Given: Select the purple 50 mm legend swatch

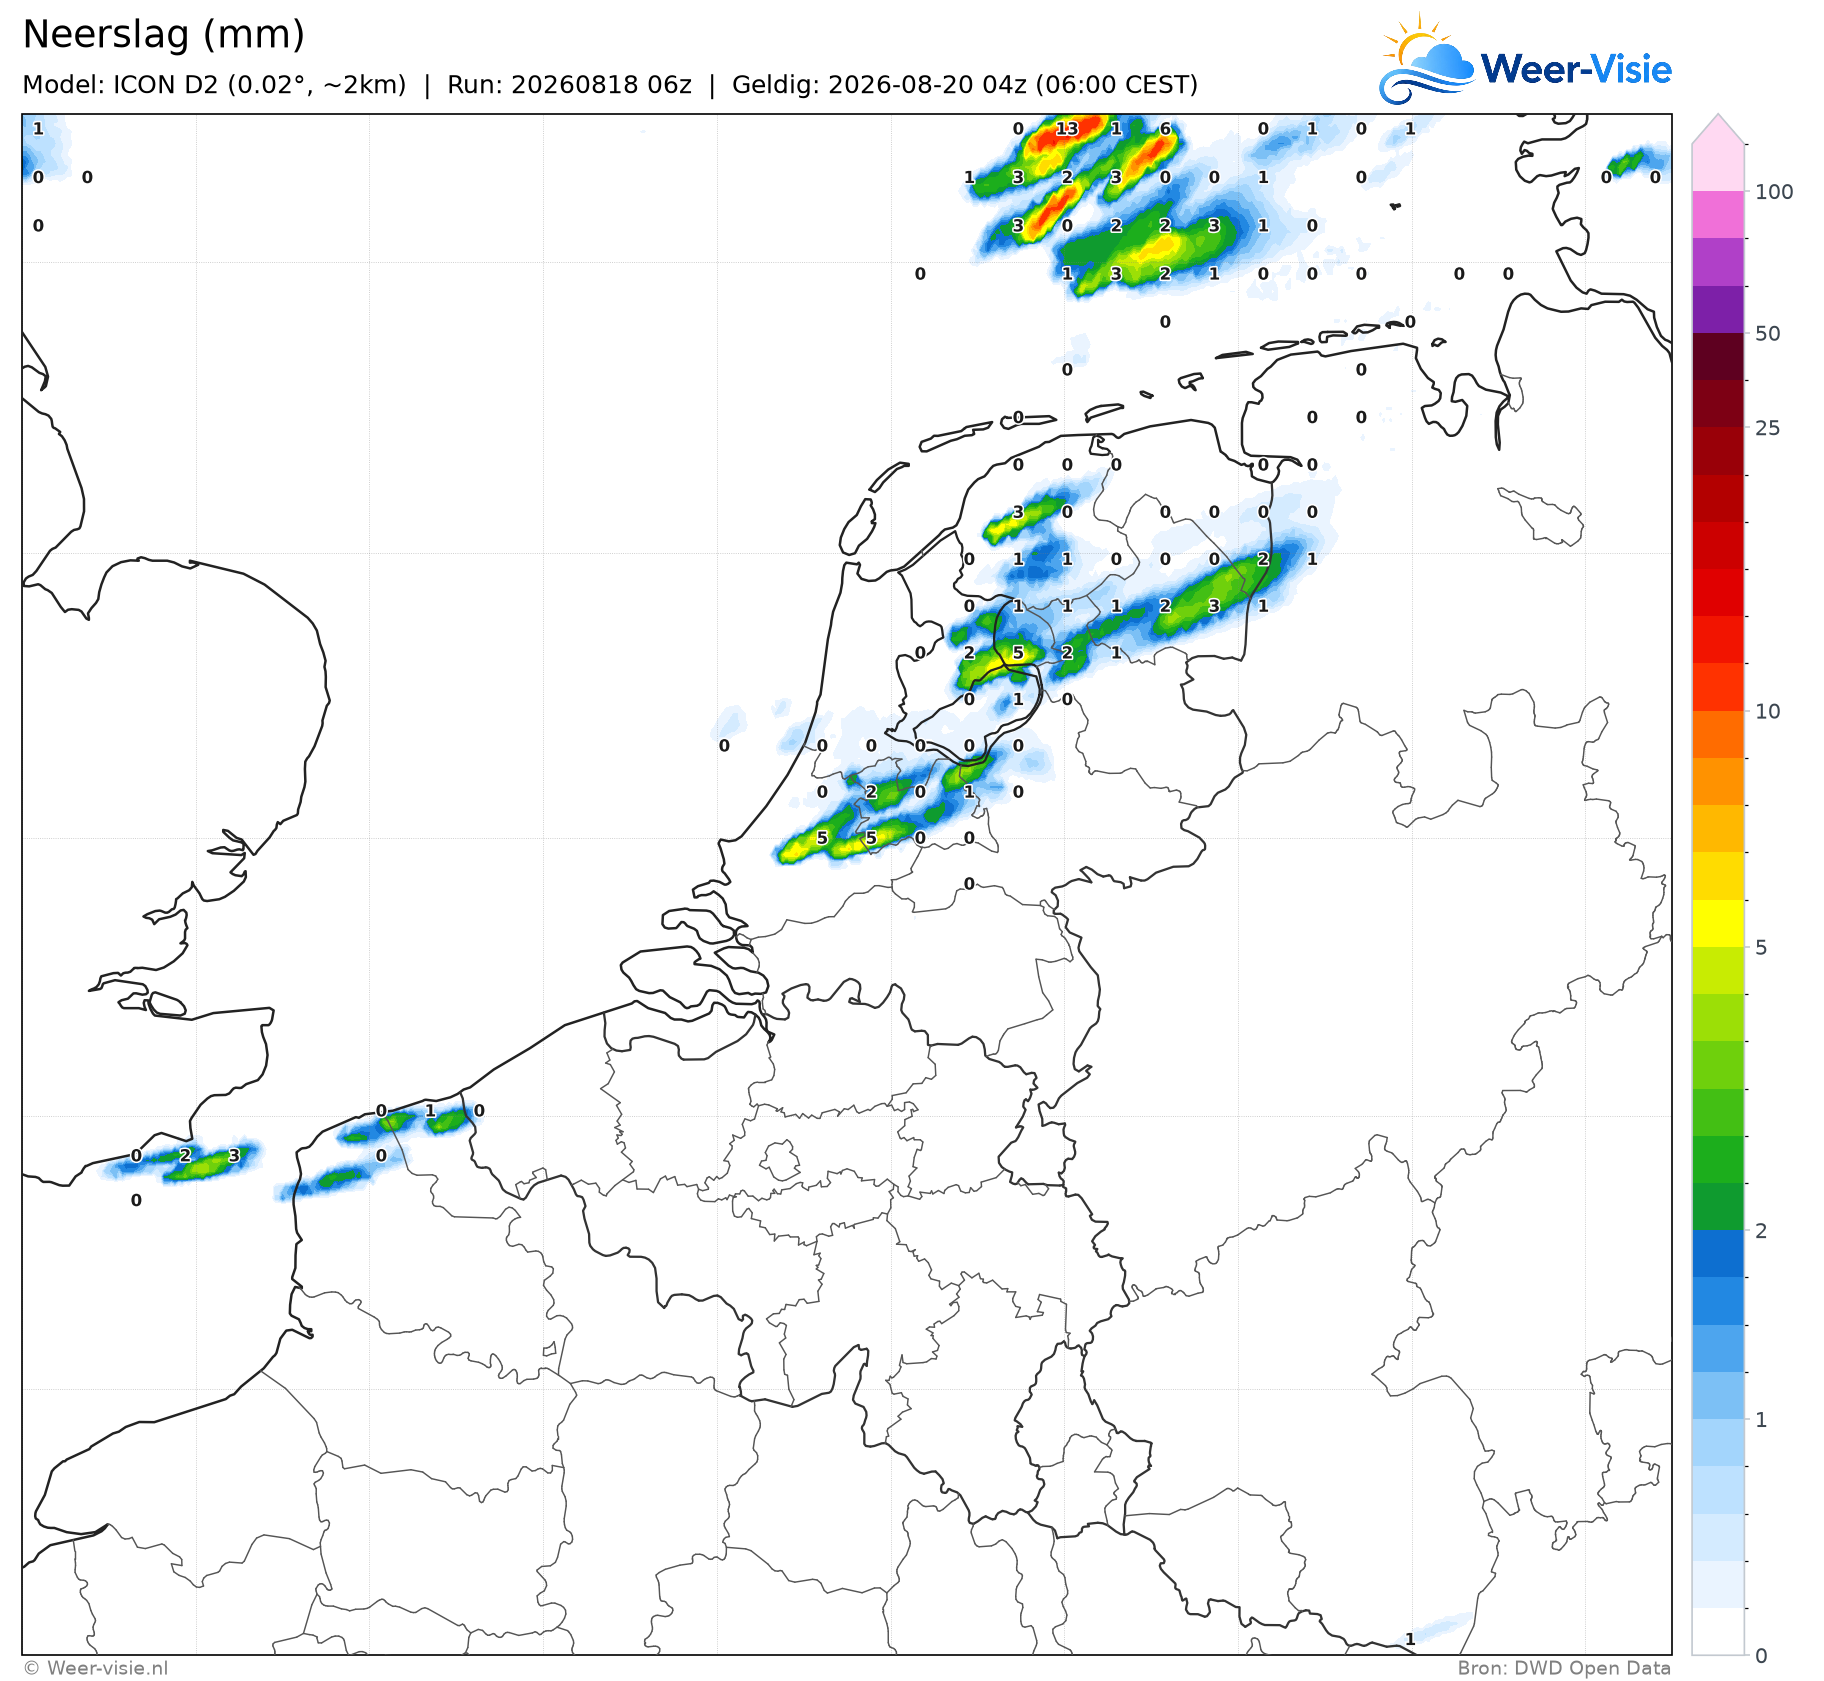Looking at the screenshot, I should (1718, 309).
